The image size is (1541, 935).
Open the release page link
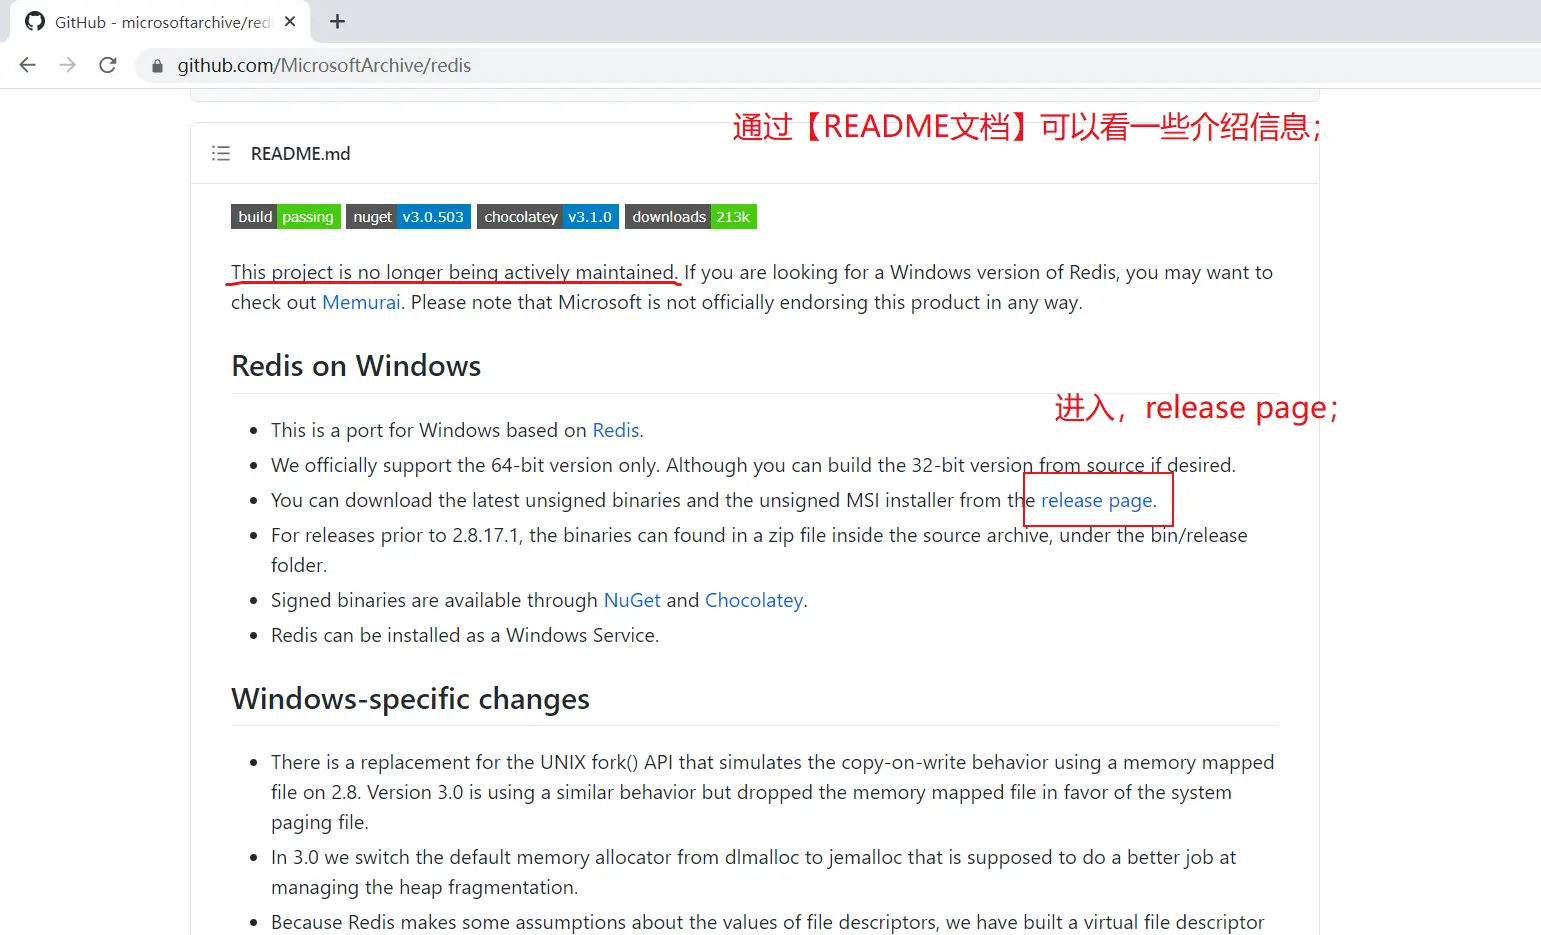click(x=1097, y=500)
